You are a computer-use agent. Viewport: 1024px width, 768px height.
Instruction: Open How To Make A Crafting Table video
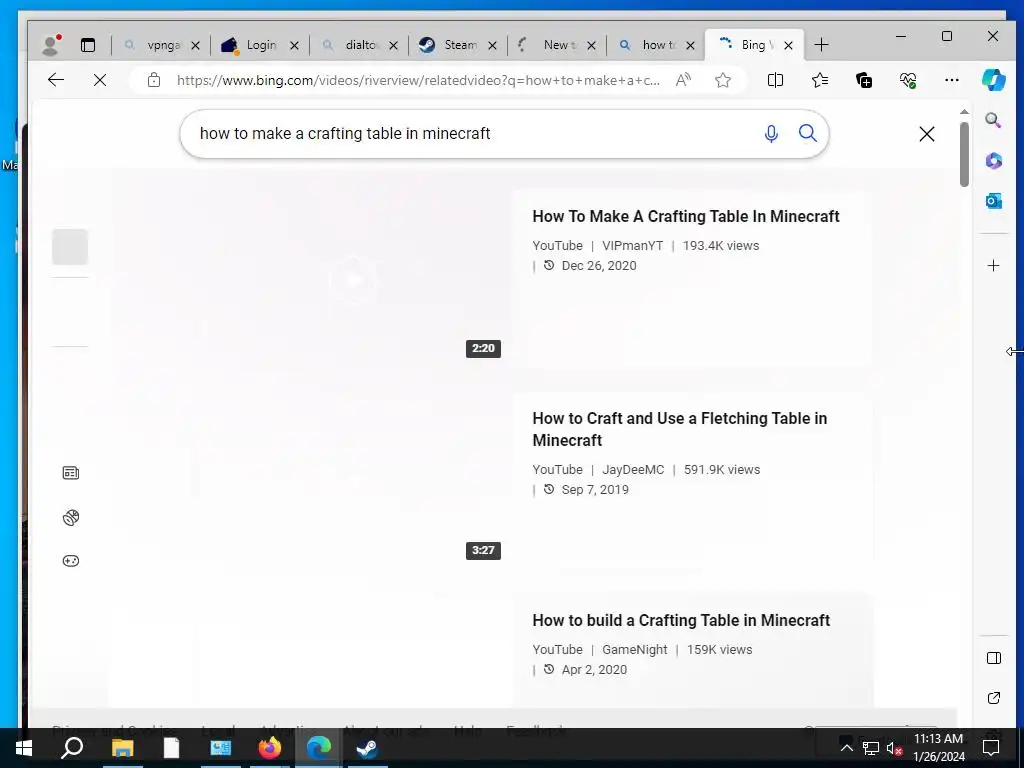pos(686,216)
